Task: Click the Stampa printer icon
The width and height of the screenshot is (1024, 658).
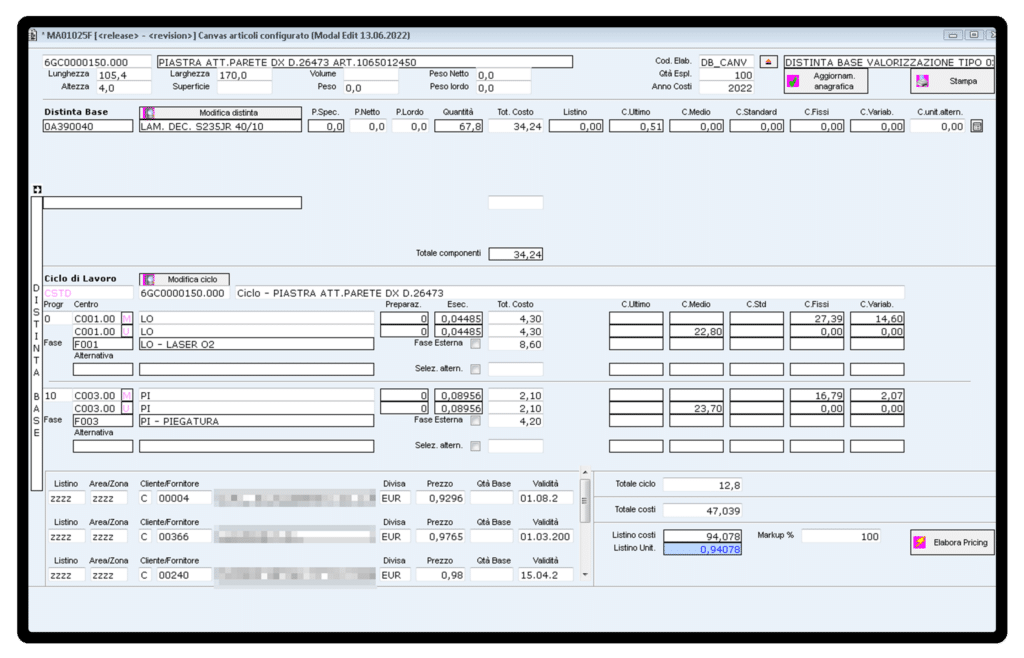Action: pyautogui.click(x=920, y=81)
